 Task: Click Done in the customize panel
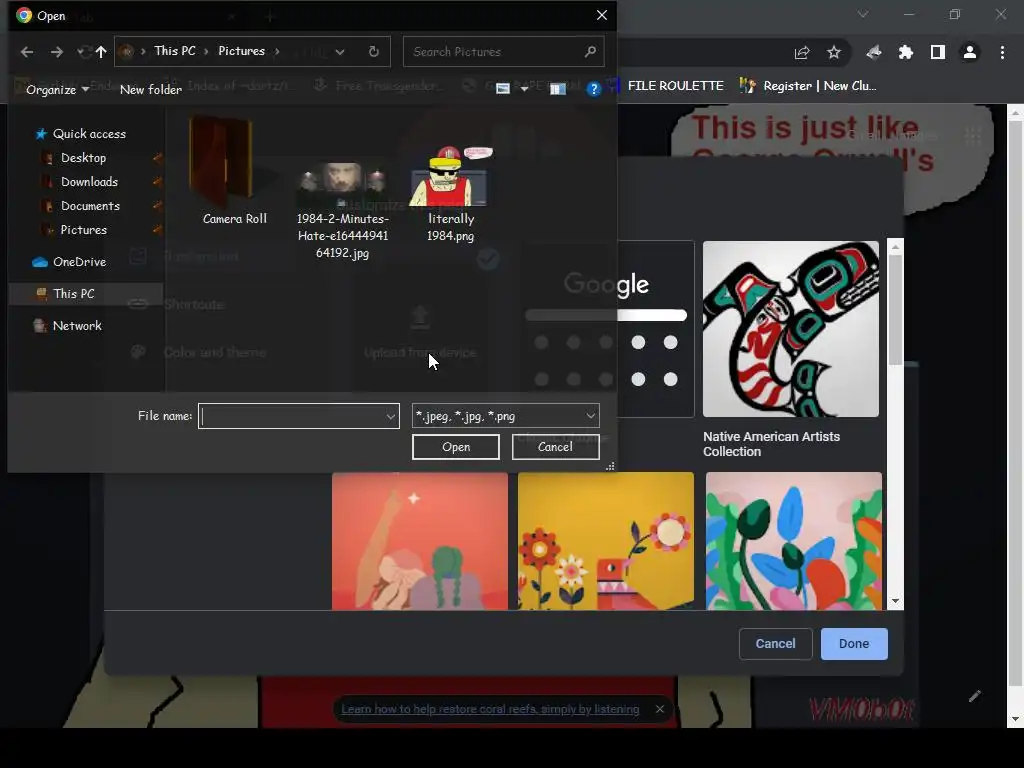point(854,644)
